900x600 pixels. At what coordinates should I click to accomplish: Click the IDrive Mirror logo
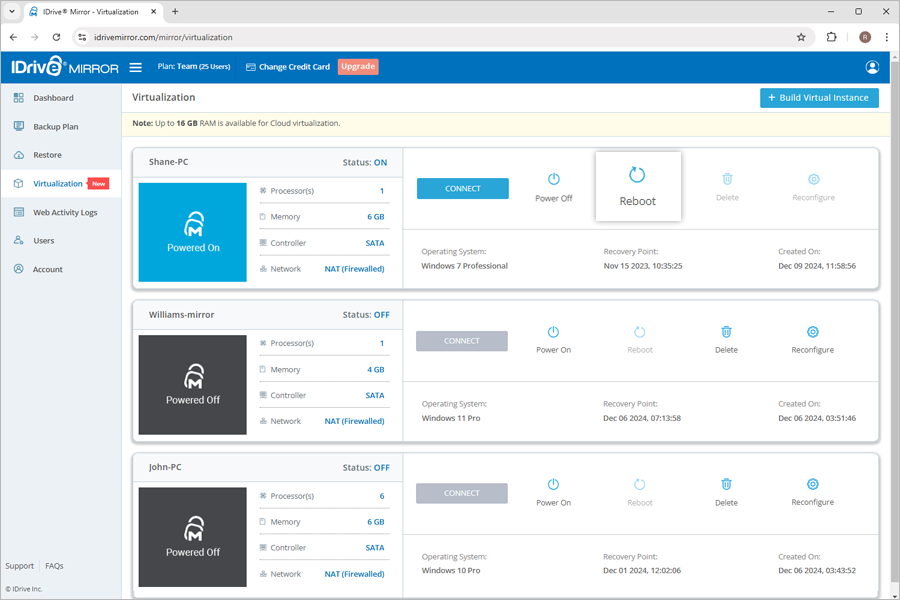(x=65, y=67)
